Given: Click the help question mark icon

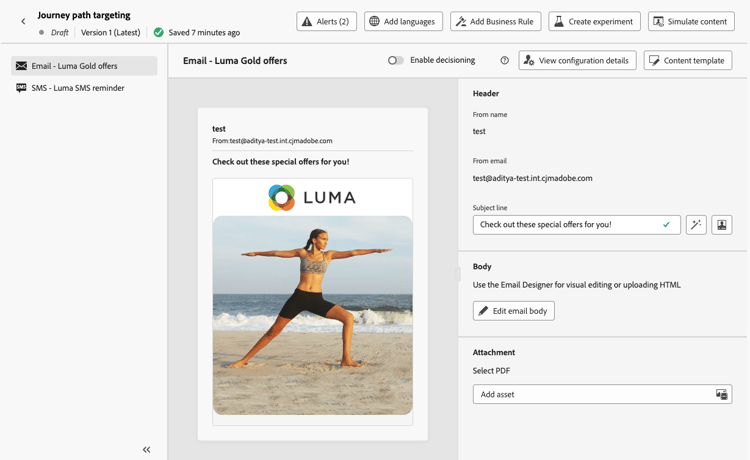Looking at the screenshot, I should [504, 60].
